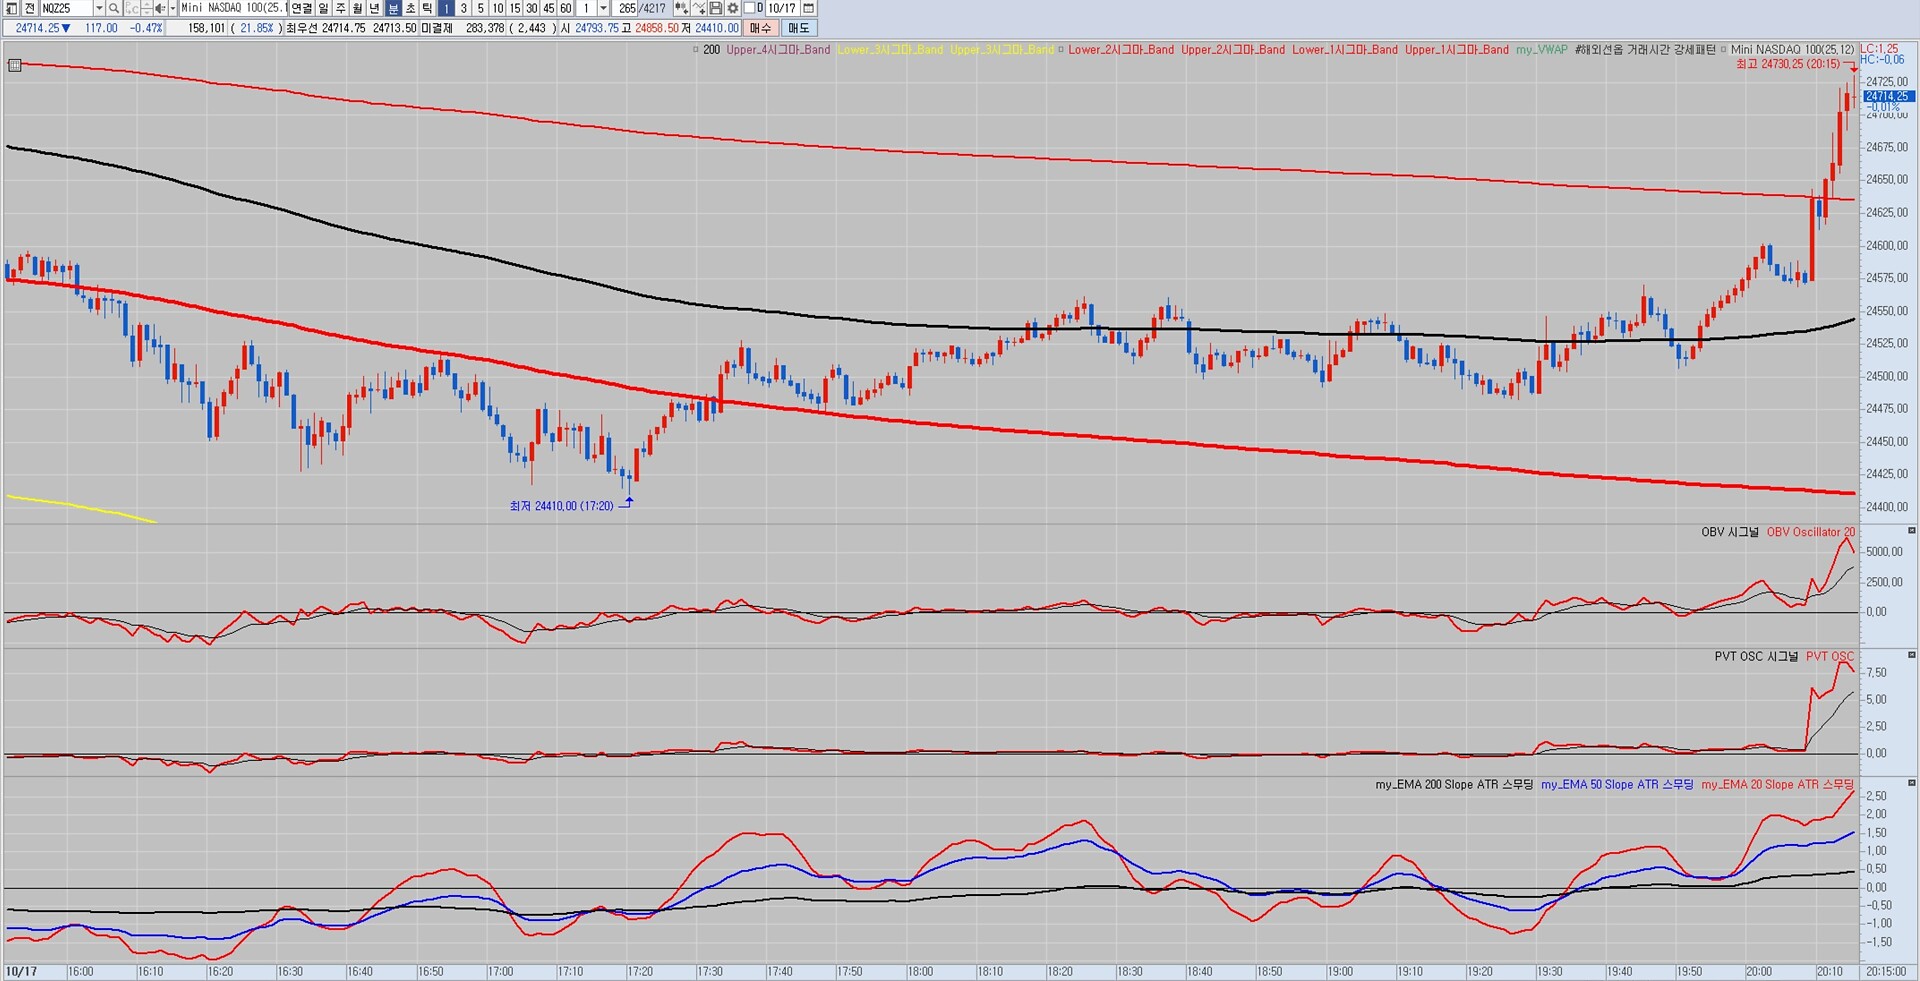Switch to the 일 (daily) period tab
Image resolution: width=1920 pixels, height=981 pixels.
(x=323, y=8)
